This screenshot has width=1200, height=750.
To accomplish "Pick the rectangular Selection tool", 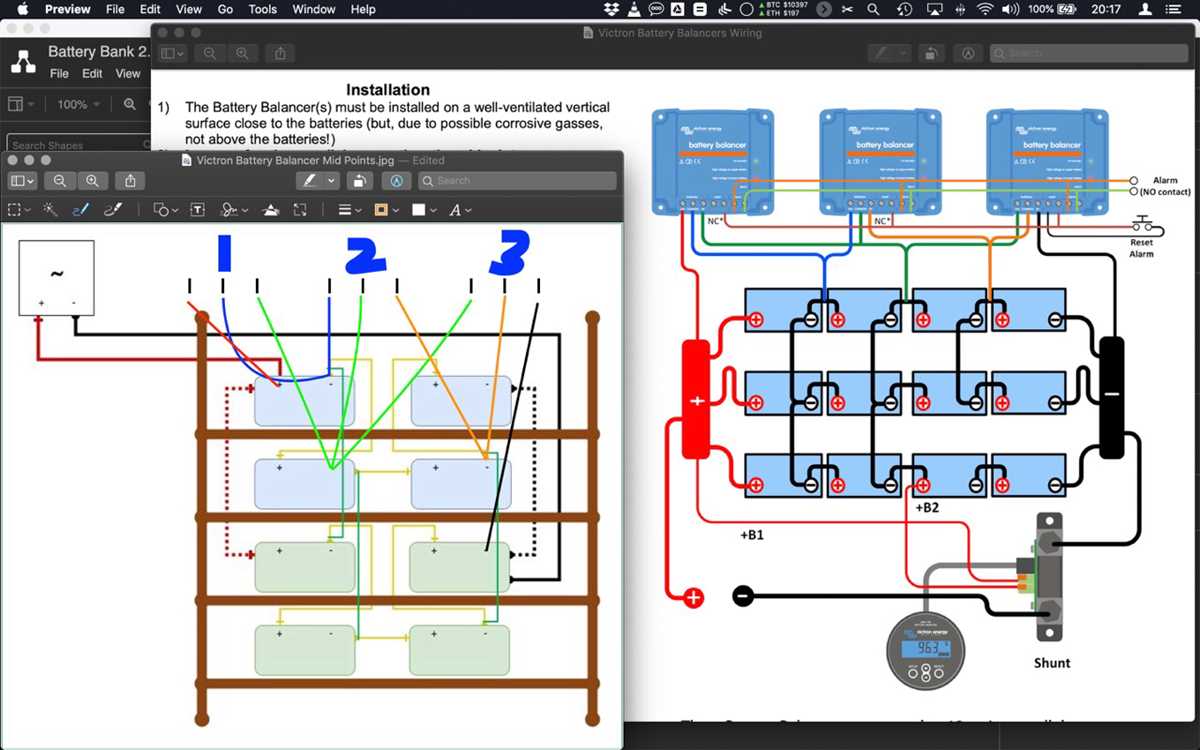I will pyautogui.click(x=14, y=210).
